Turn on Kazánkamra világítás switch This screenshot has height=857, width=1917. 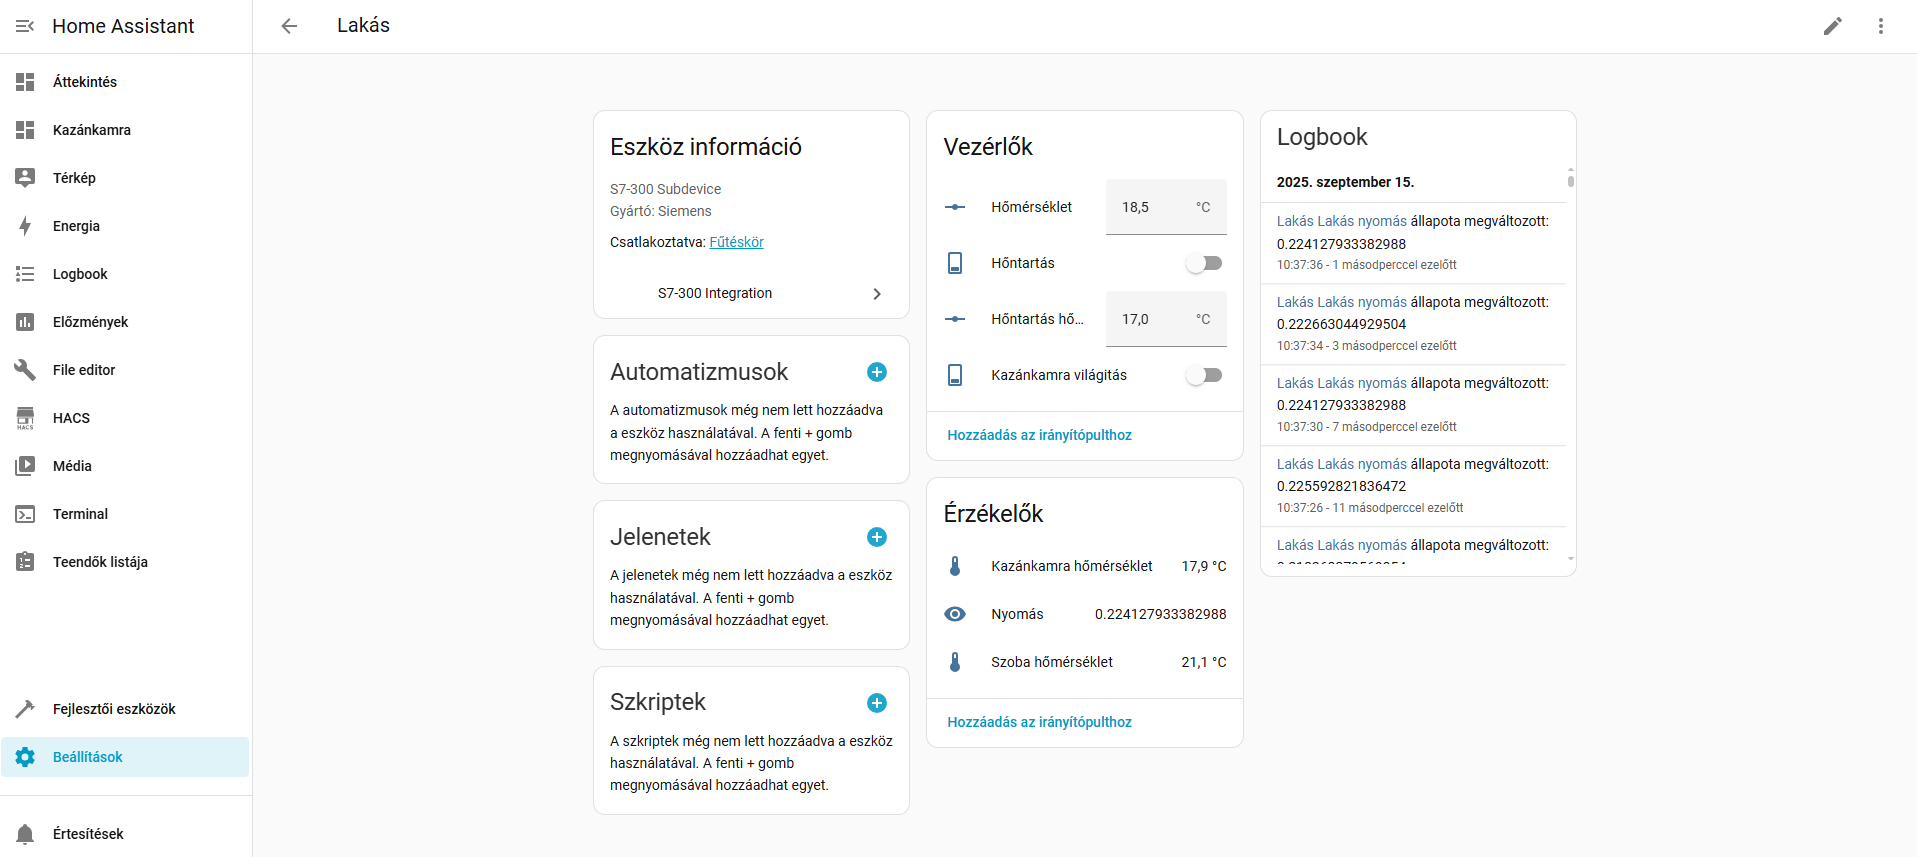[1204, 375]
